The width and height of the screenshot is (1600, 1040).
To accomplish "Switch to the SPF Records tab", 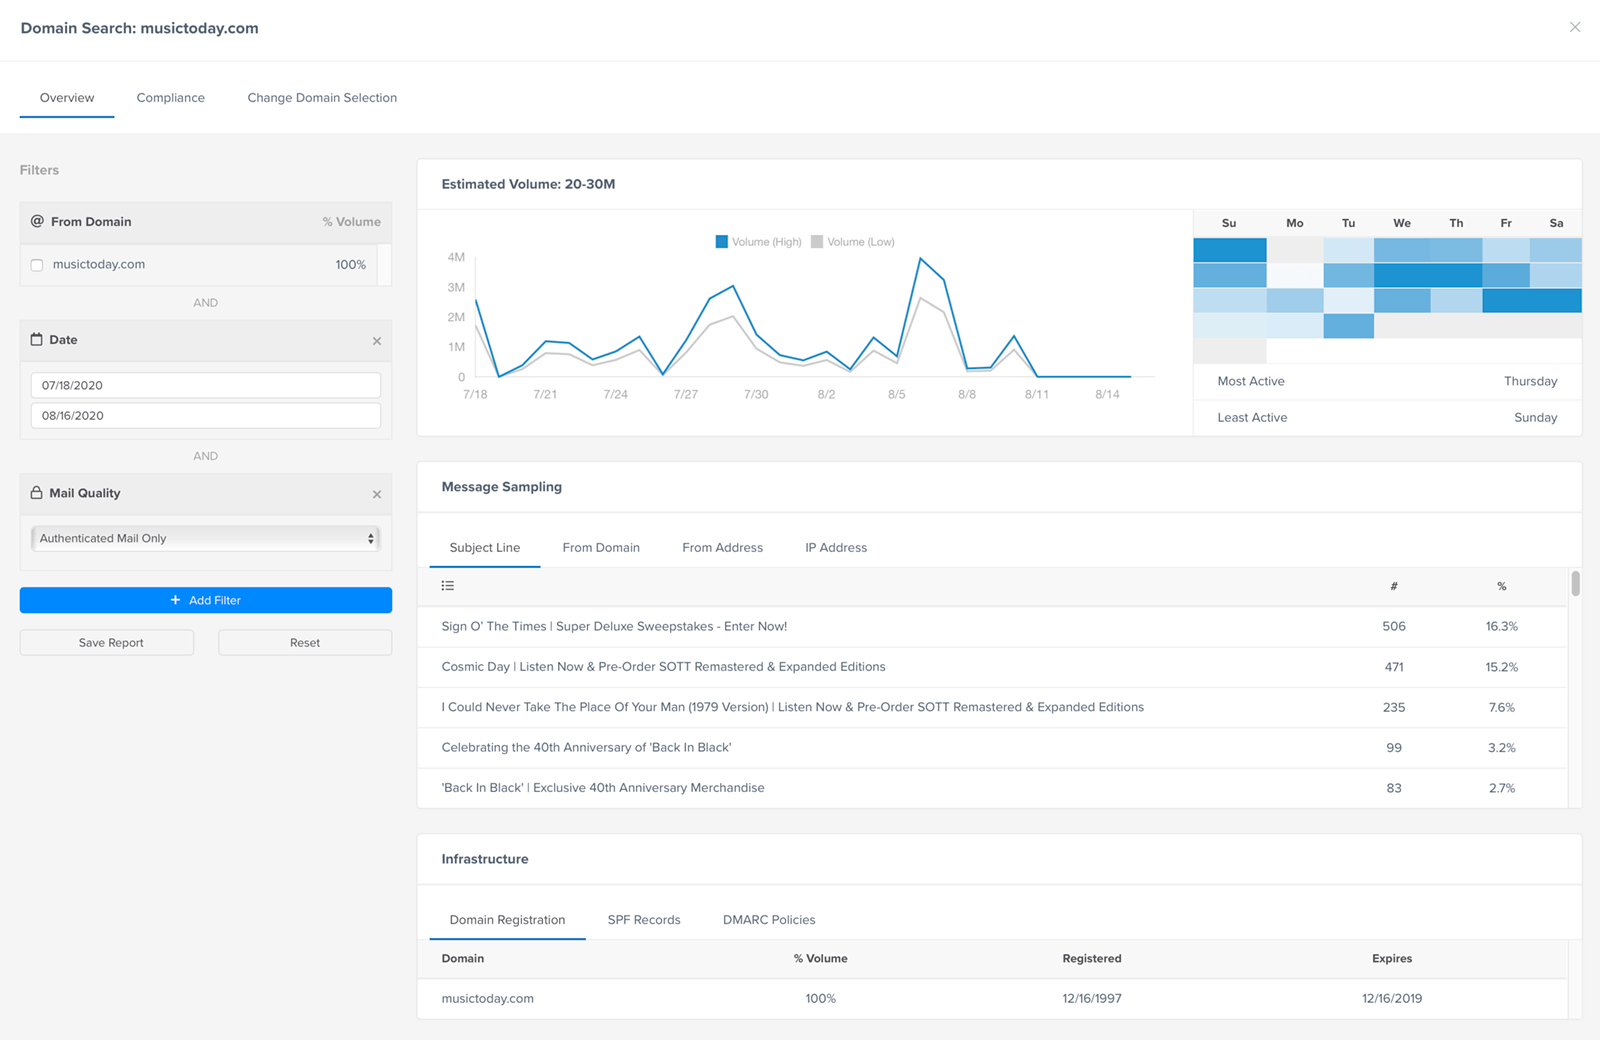I will [643, 919].
